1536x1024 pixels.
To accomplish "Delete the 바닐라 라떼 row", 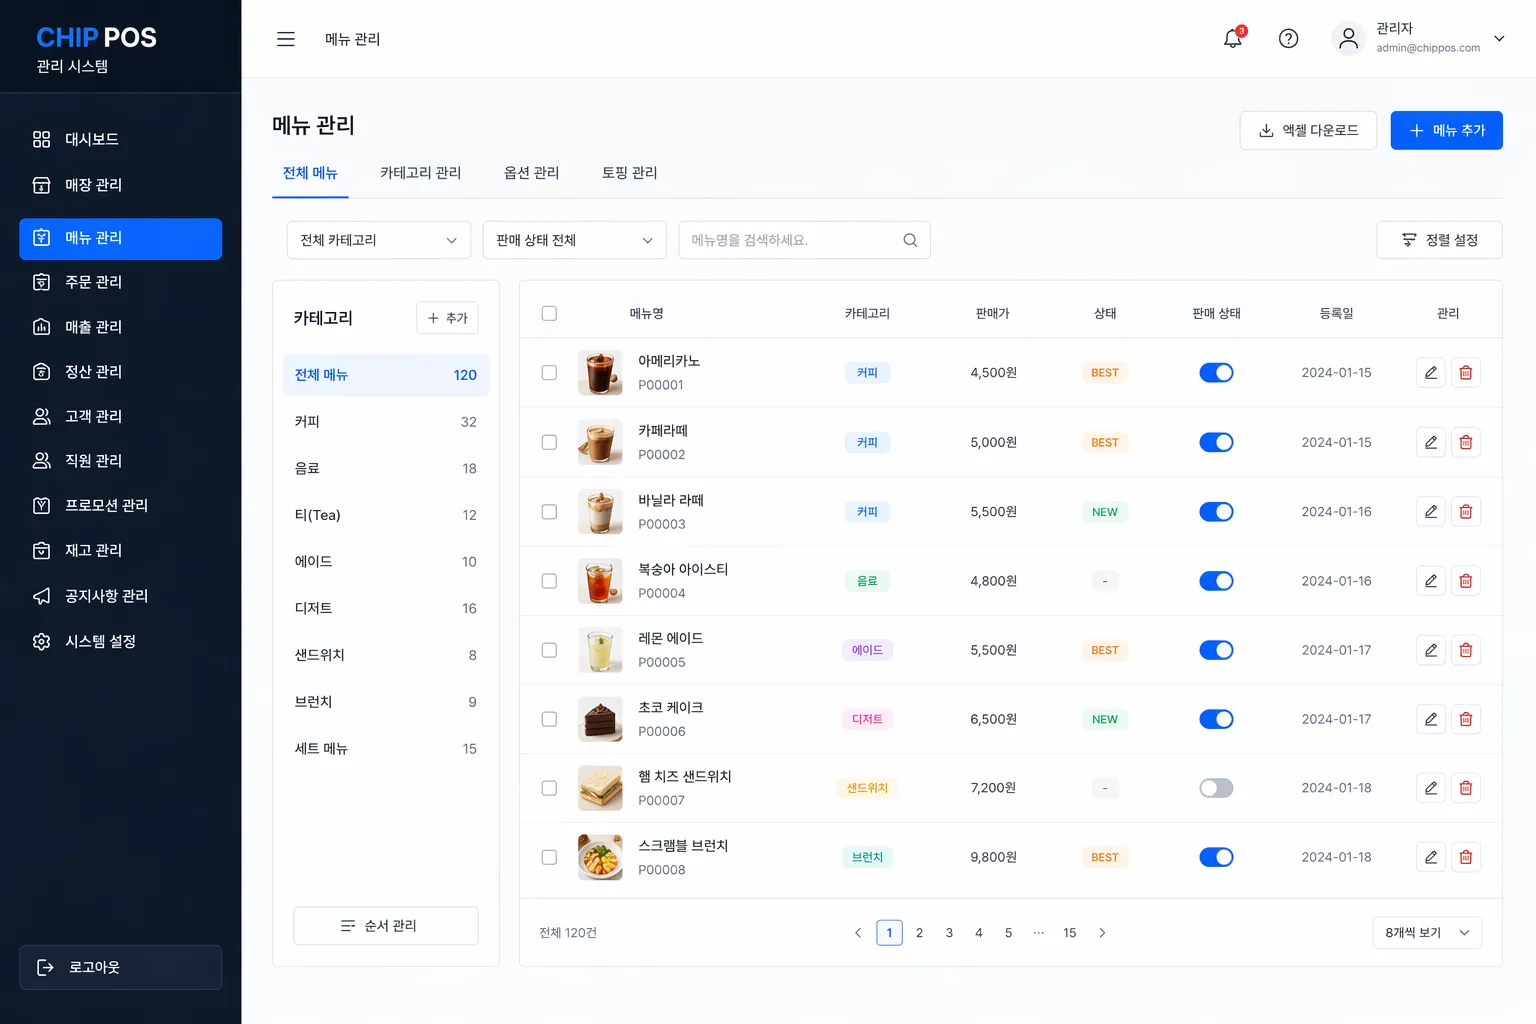I will coord(1466,512).
